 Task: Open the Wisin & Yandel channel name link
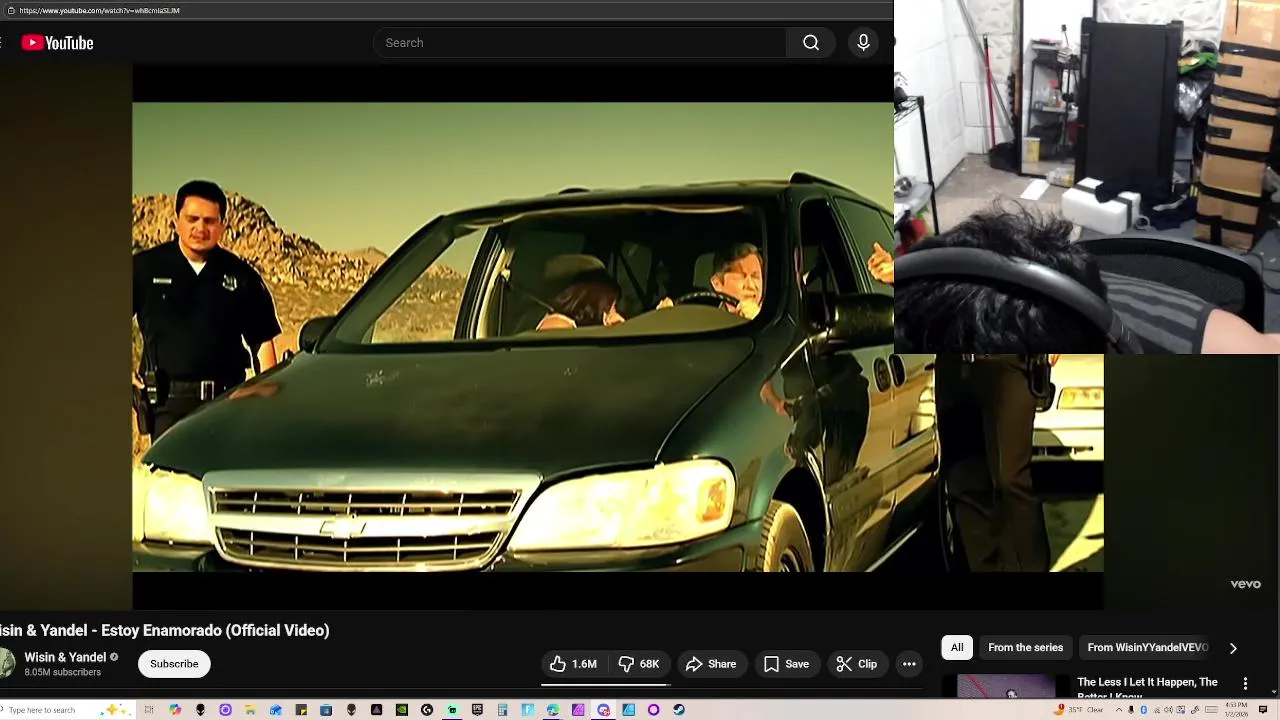pyautogui.click(x=65, y=657)
